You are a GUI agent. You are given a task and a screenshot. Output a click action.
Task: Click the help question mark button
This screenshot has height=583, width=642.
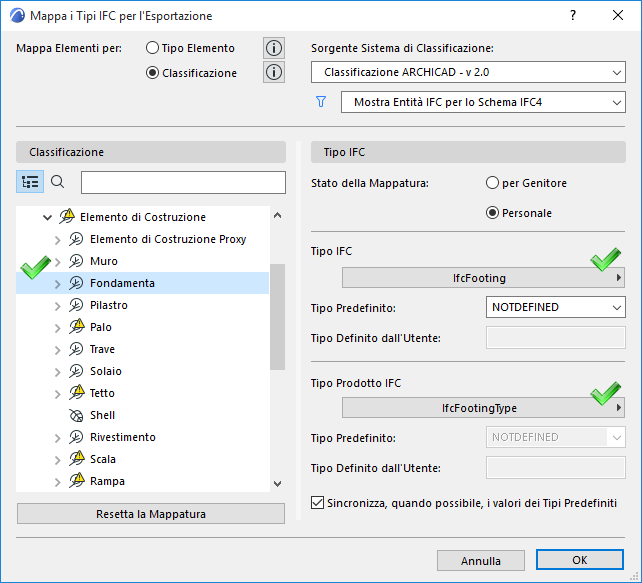tap(573, 16)
